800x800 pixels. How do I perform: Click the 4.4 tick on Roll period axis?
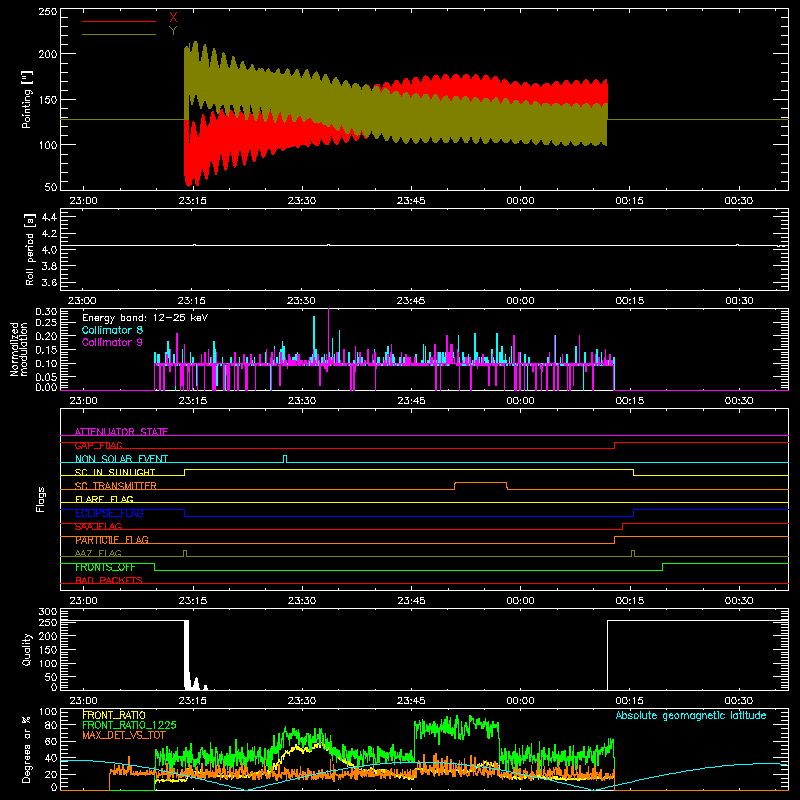pos(49,217)
